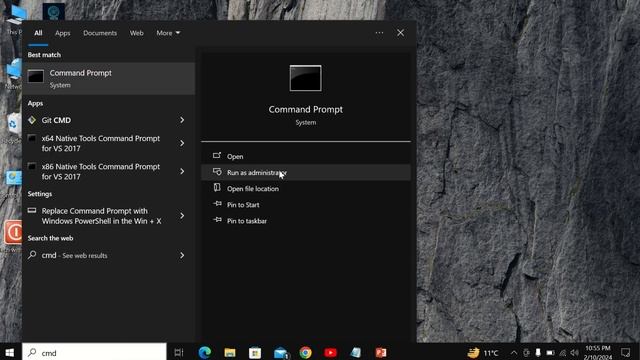Click the weather 11°C widget
The height and width of the screenshot is (360, 640).
(x=483, y=353)
